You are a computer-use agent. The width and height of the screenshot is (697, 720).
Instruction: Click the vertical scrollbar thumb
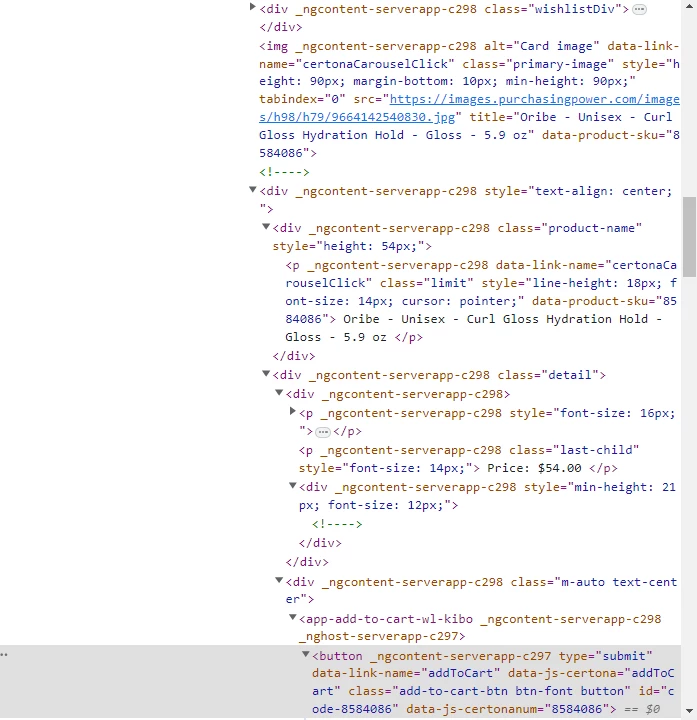(689, 236)
